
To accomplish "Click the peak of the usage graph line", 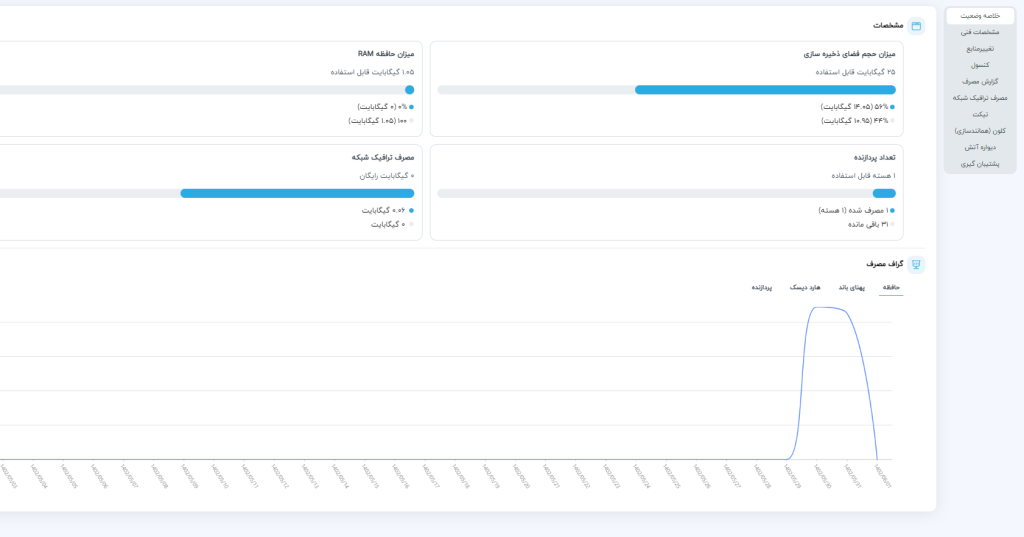I will click(x=830, y=308).
